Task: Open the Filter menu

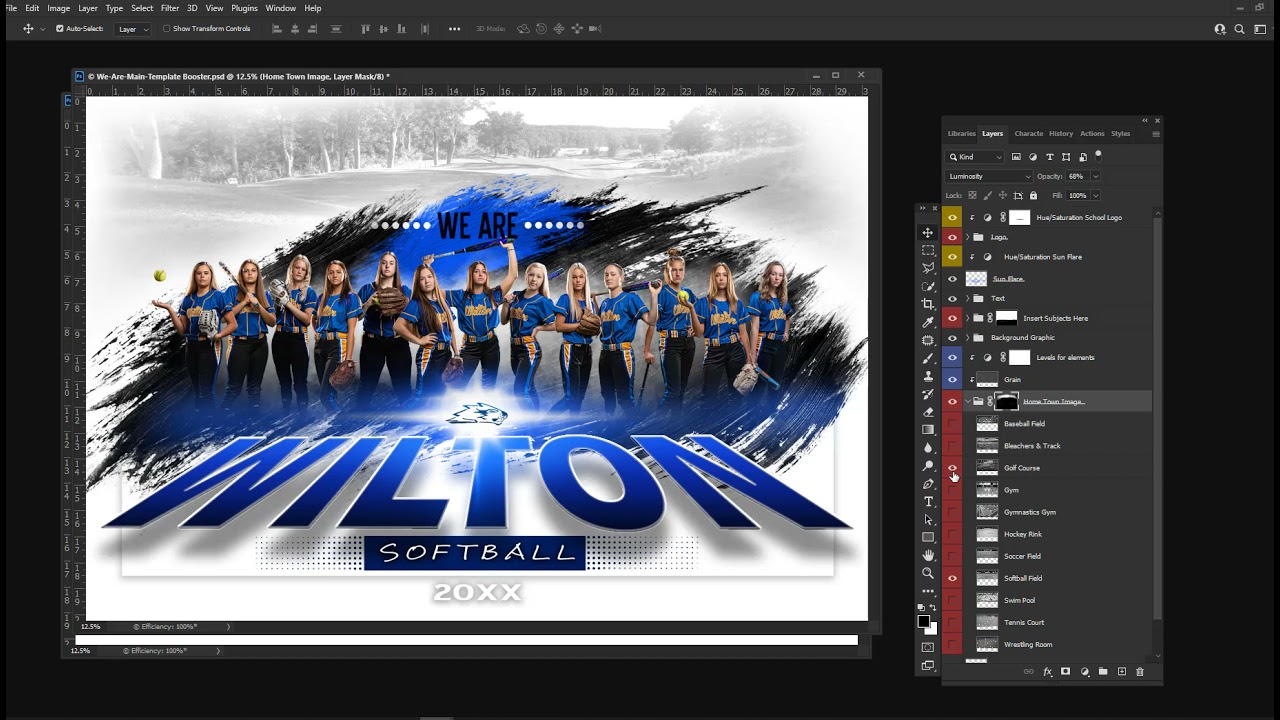Action: [170, 8]
